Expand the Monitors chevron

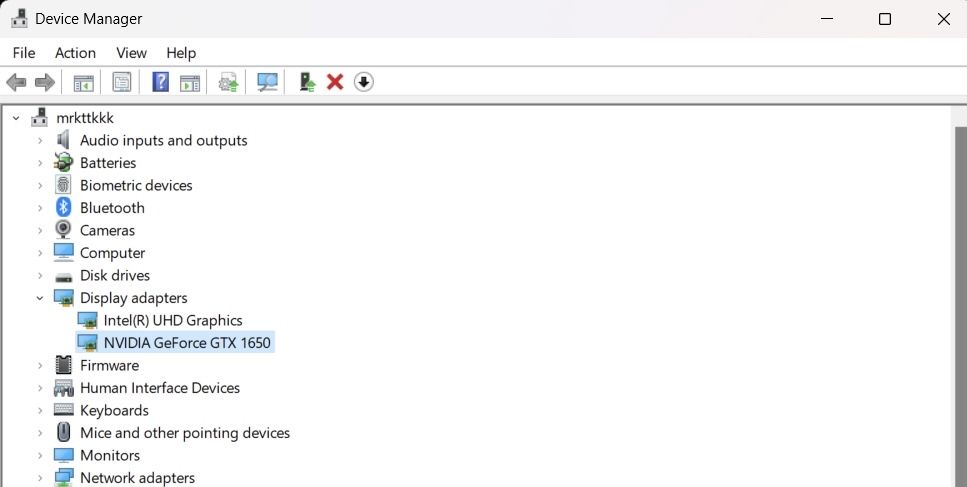(x=39, y=456)
